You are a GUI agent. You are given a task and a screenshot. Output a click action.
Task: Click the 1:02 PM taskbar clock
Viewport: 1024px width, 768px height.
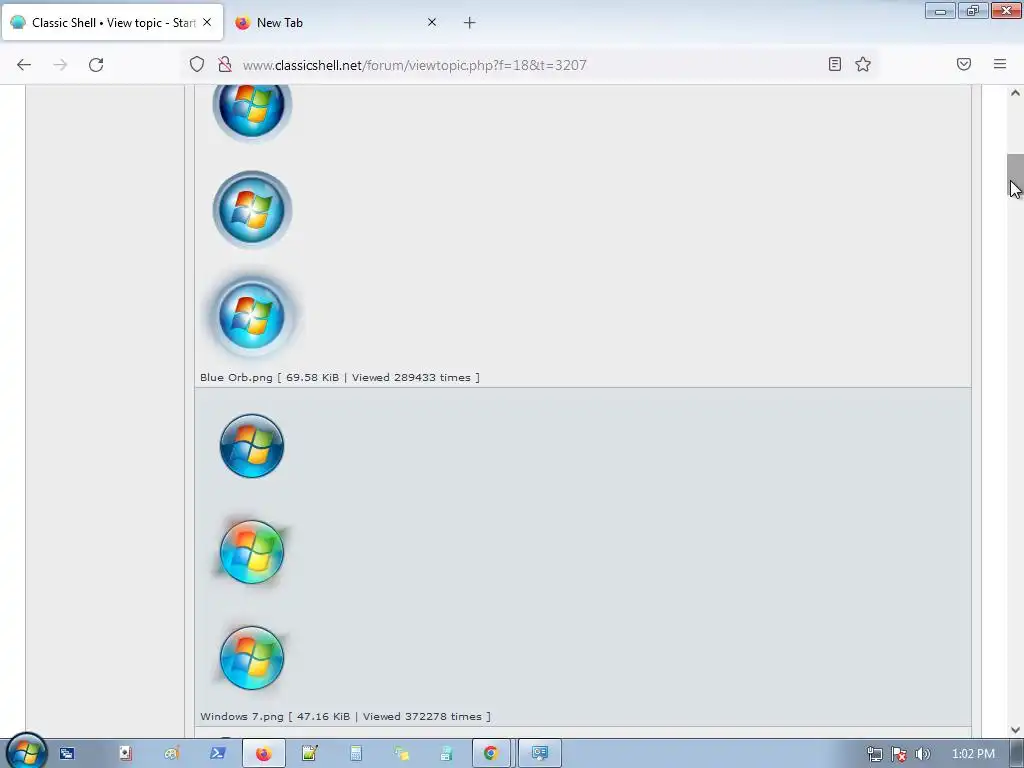click(973, 754)
